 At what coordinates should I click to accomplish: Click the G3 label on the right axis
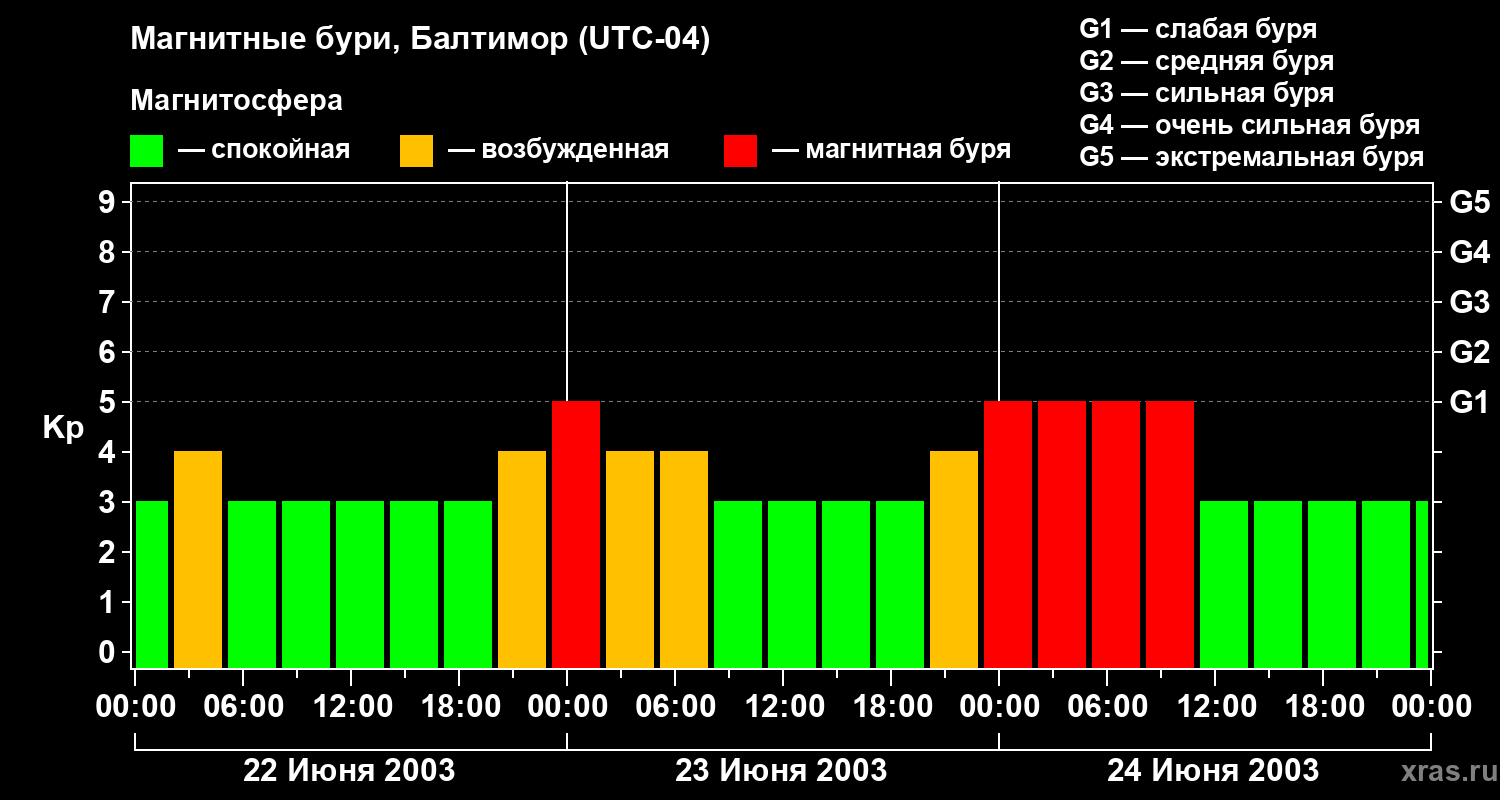point(1469,302)
